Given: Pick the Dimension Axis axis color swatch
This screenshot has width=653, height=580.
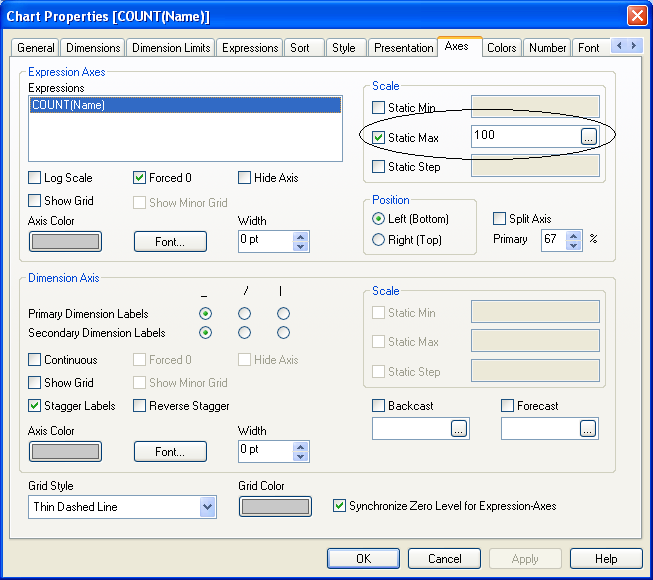Looking at the screenshot, I should tap(65, 452).
